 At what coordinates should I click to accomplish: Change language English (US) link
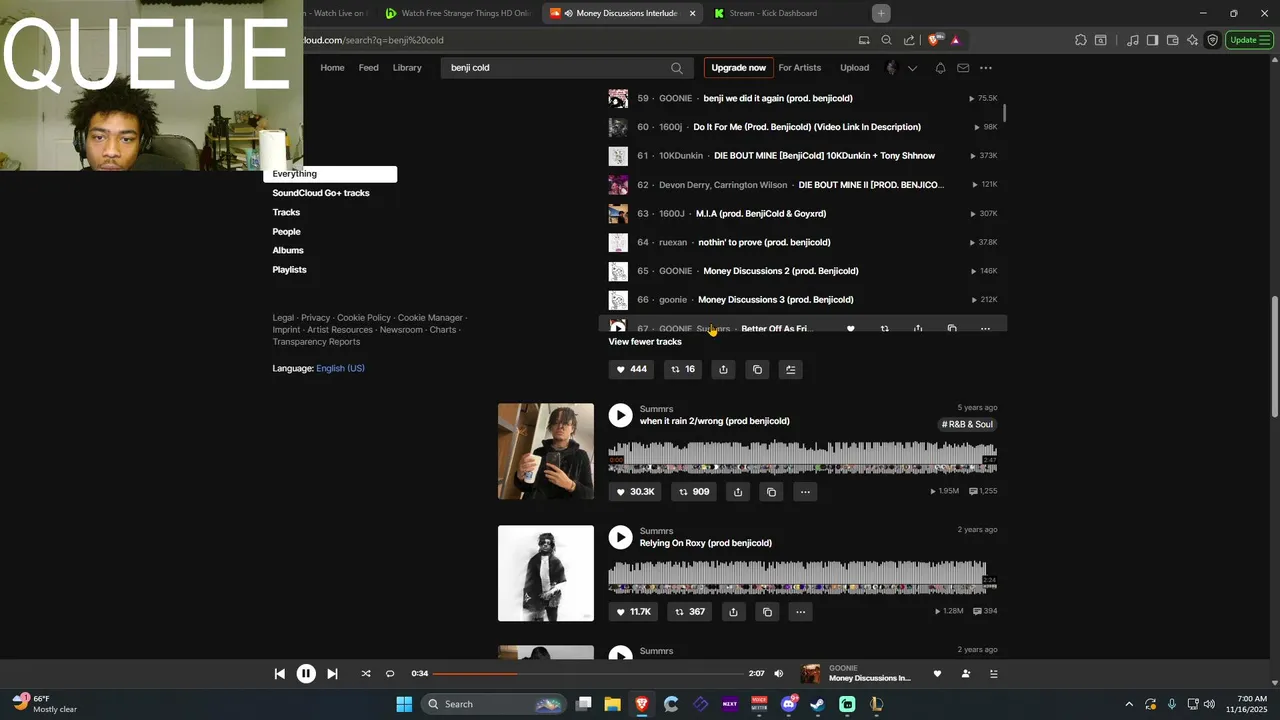(x=340, y=368)
